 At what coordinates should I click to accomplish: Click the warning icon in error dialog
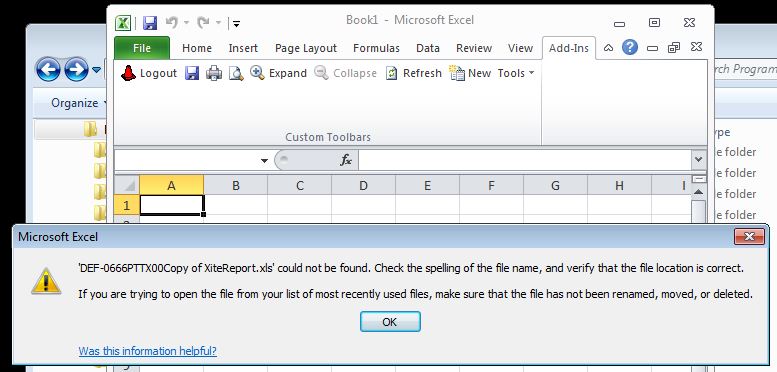[x=46, y=281]
